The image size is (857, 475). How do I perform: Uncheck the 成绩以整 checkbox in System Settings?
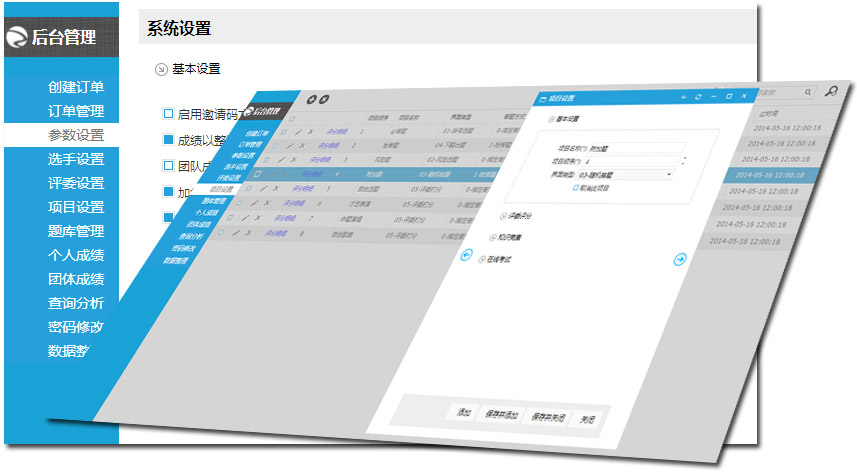(168, 139)
